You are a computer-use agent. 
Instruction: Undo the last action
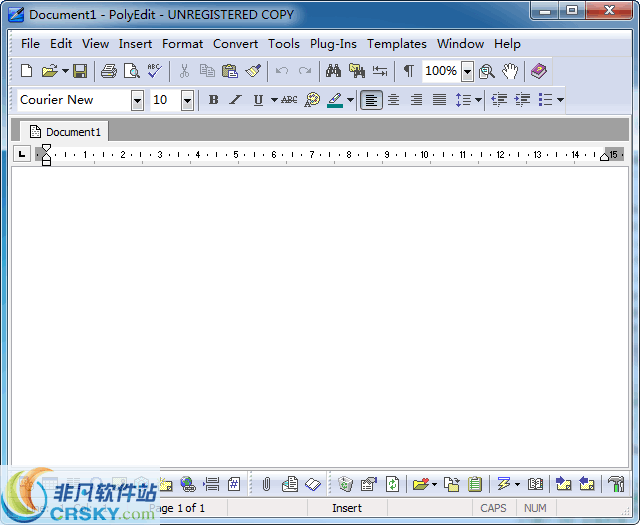point(282,71)
